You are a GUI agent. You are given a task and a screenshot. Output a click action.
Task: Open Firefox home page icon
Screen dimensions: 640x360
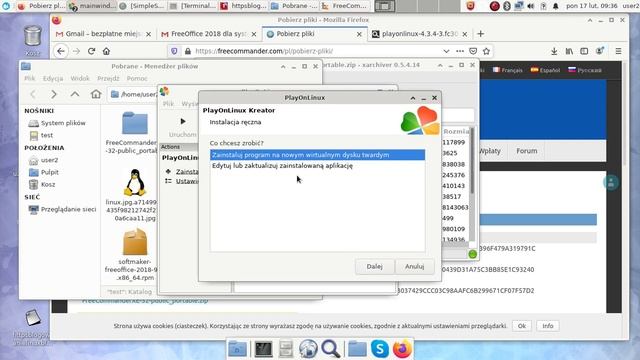(x=107, y=51)
